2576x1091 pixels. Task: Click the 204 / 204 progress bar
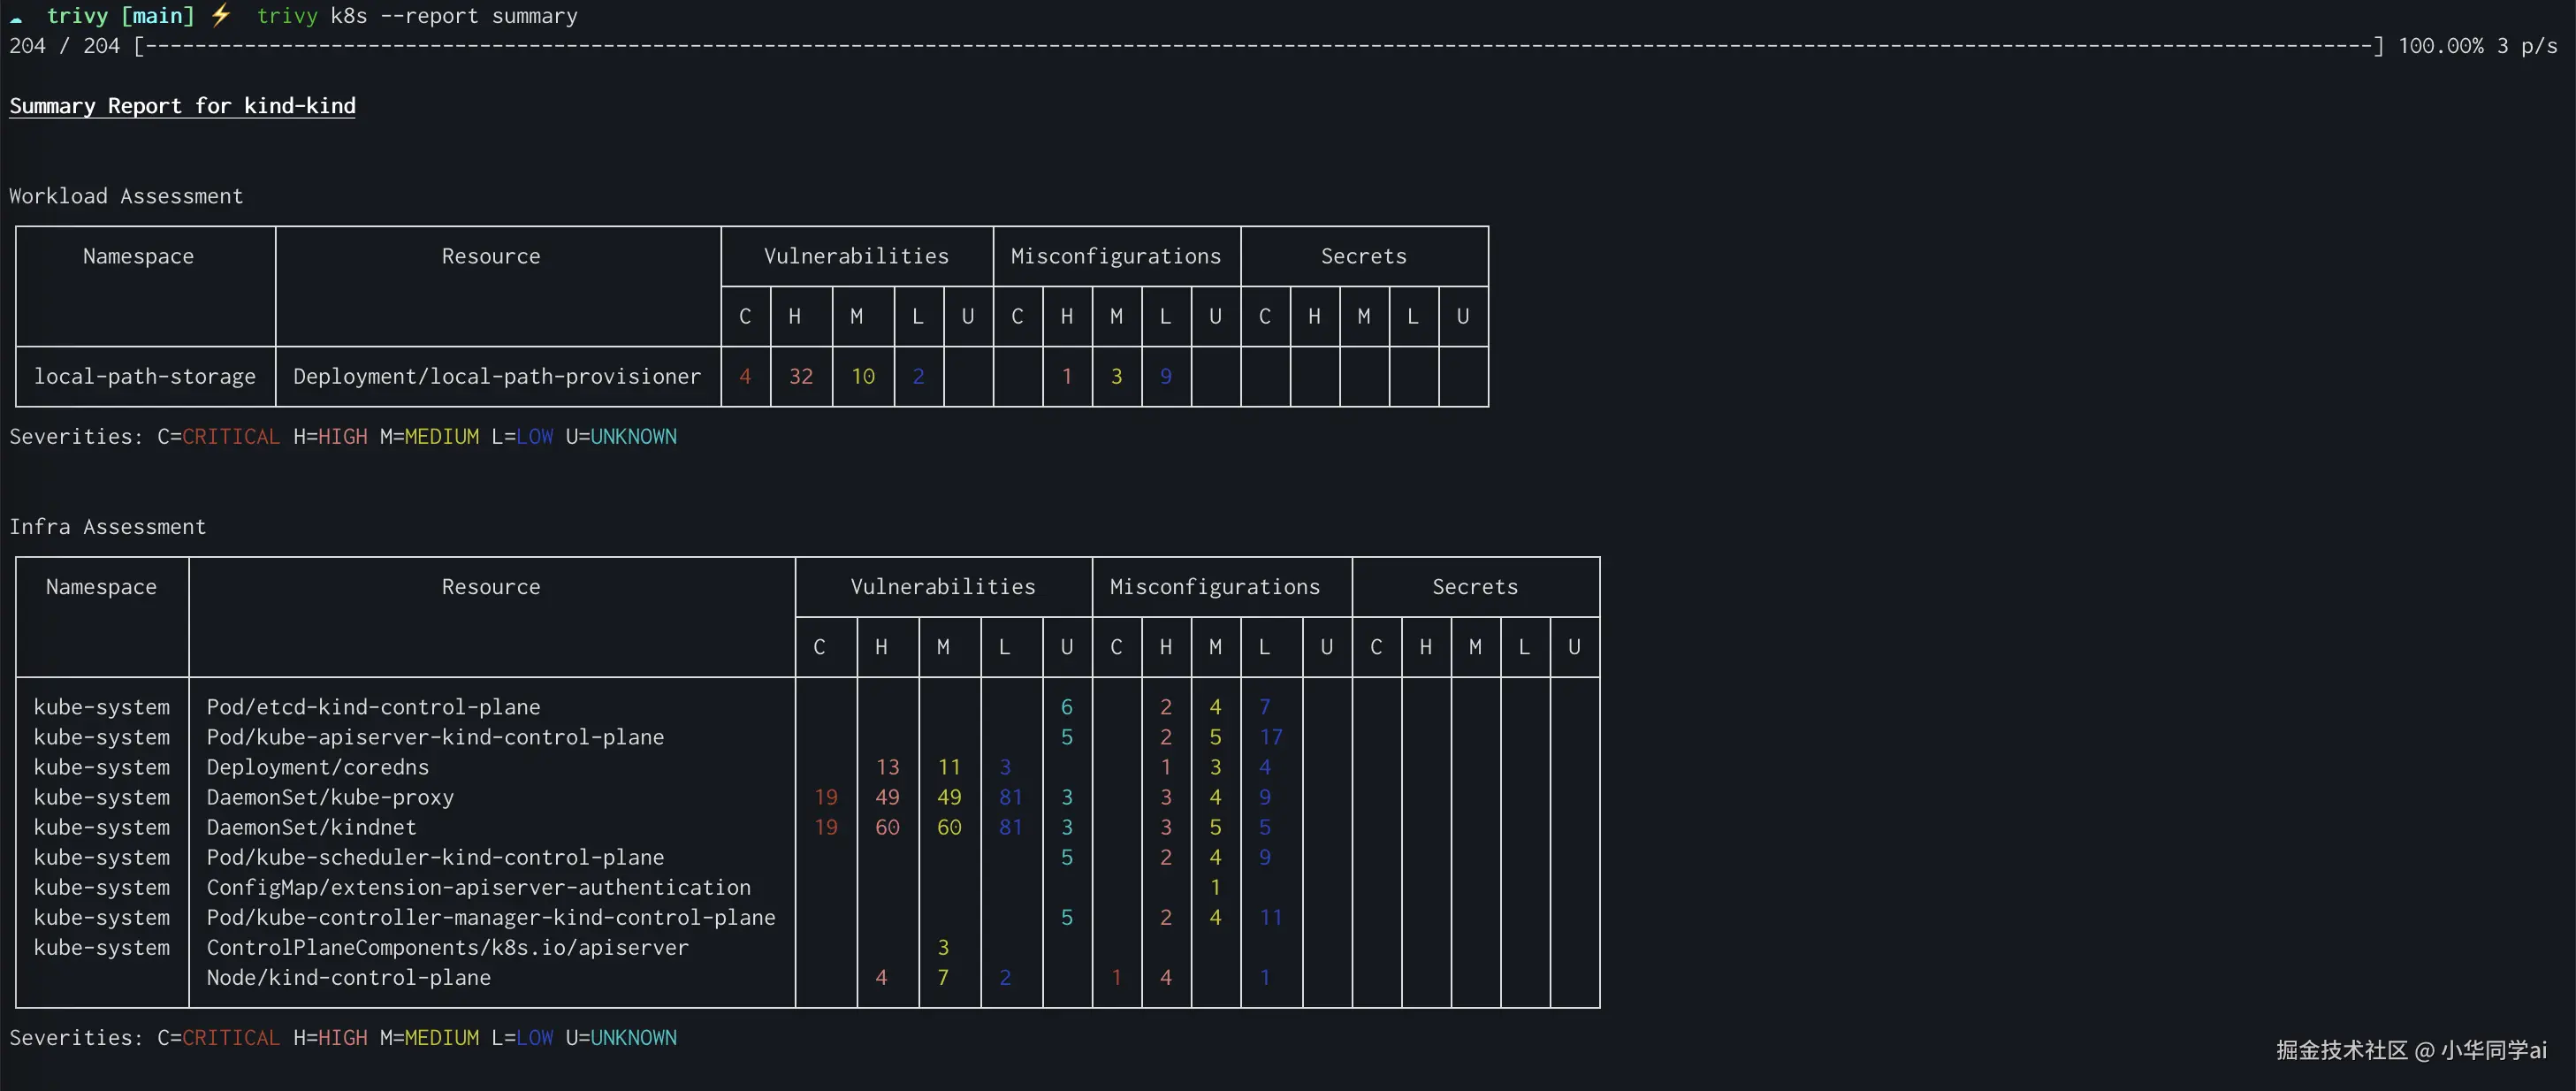pyautogui.click(x=1258, y=46)
